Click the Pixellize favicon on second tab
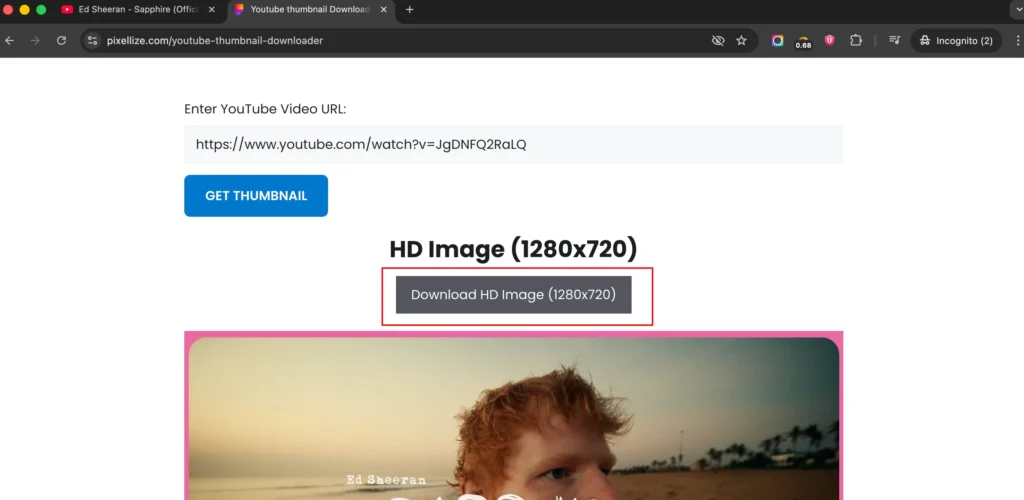This screenshot has height=500, width=1024. 240,10
